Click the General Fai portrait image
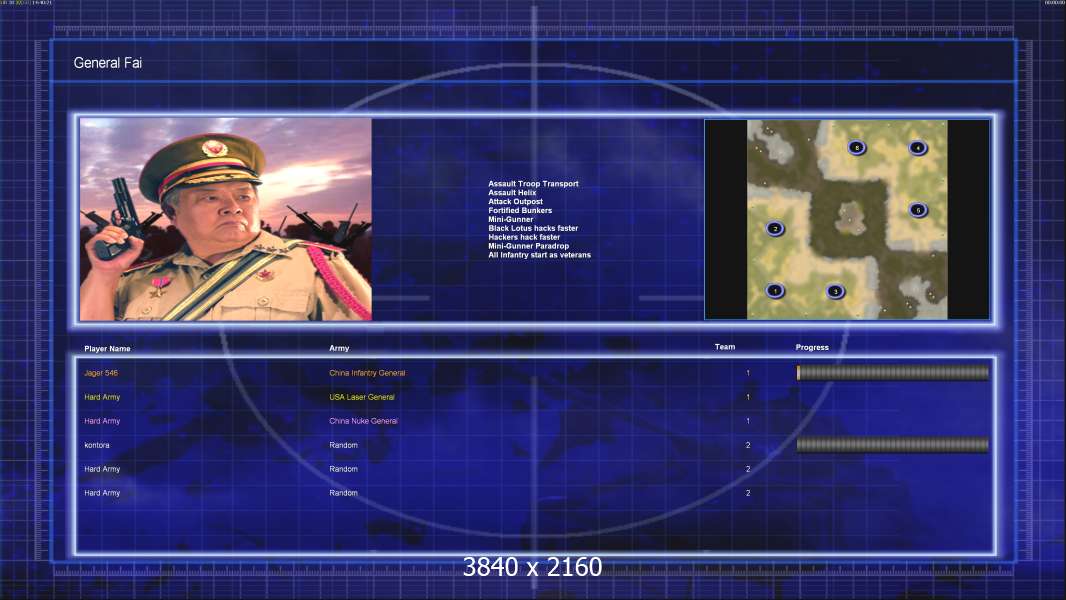Image resolution: width=1066 pixels, height=600 pixels. coord(226,219)
